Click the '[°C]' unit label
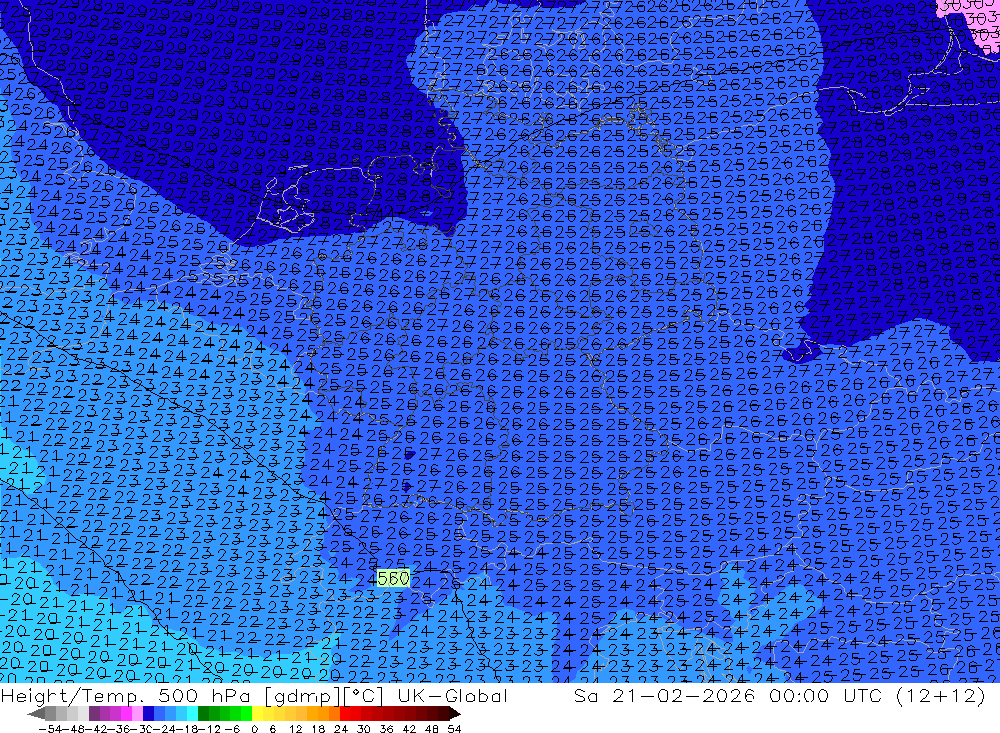Screen dimensions: 1000x733 [x=362, y=696]
